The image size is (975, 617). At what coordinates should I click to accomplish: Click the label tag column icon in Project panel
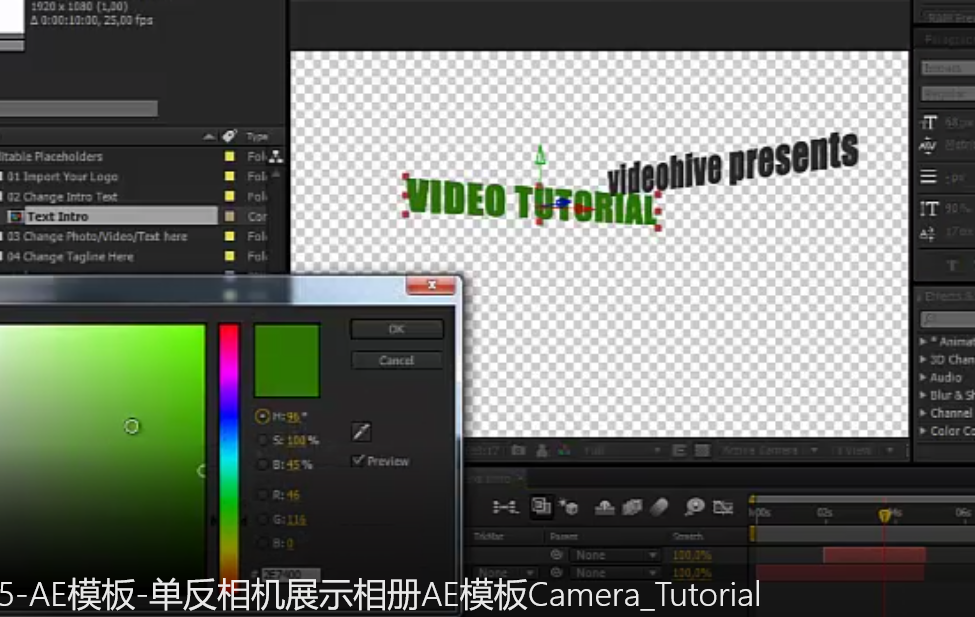pos(229,136)
